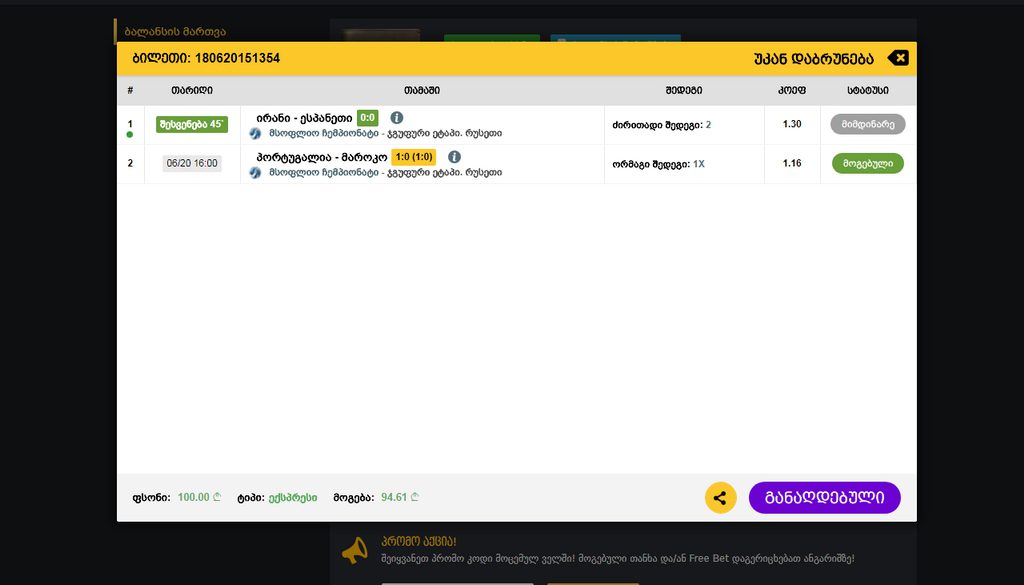Click coefficient 1.16 value

click(x=792, y=163)
